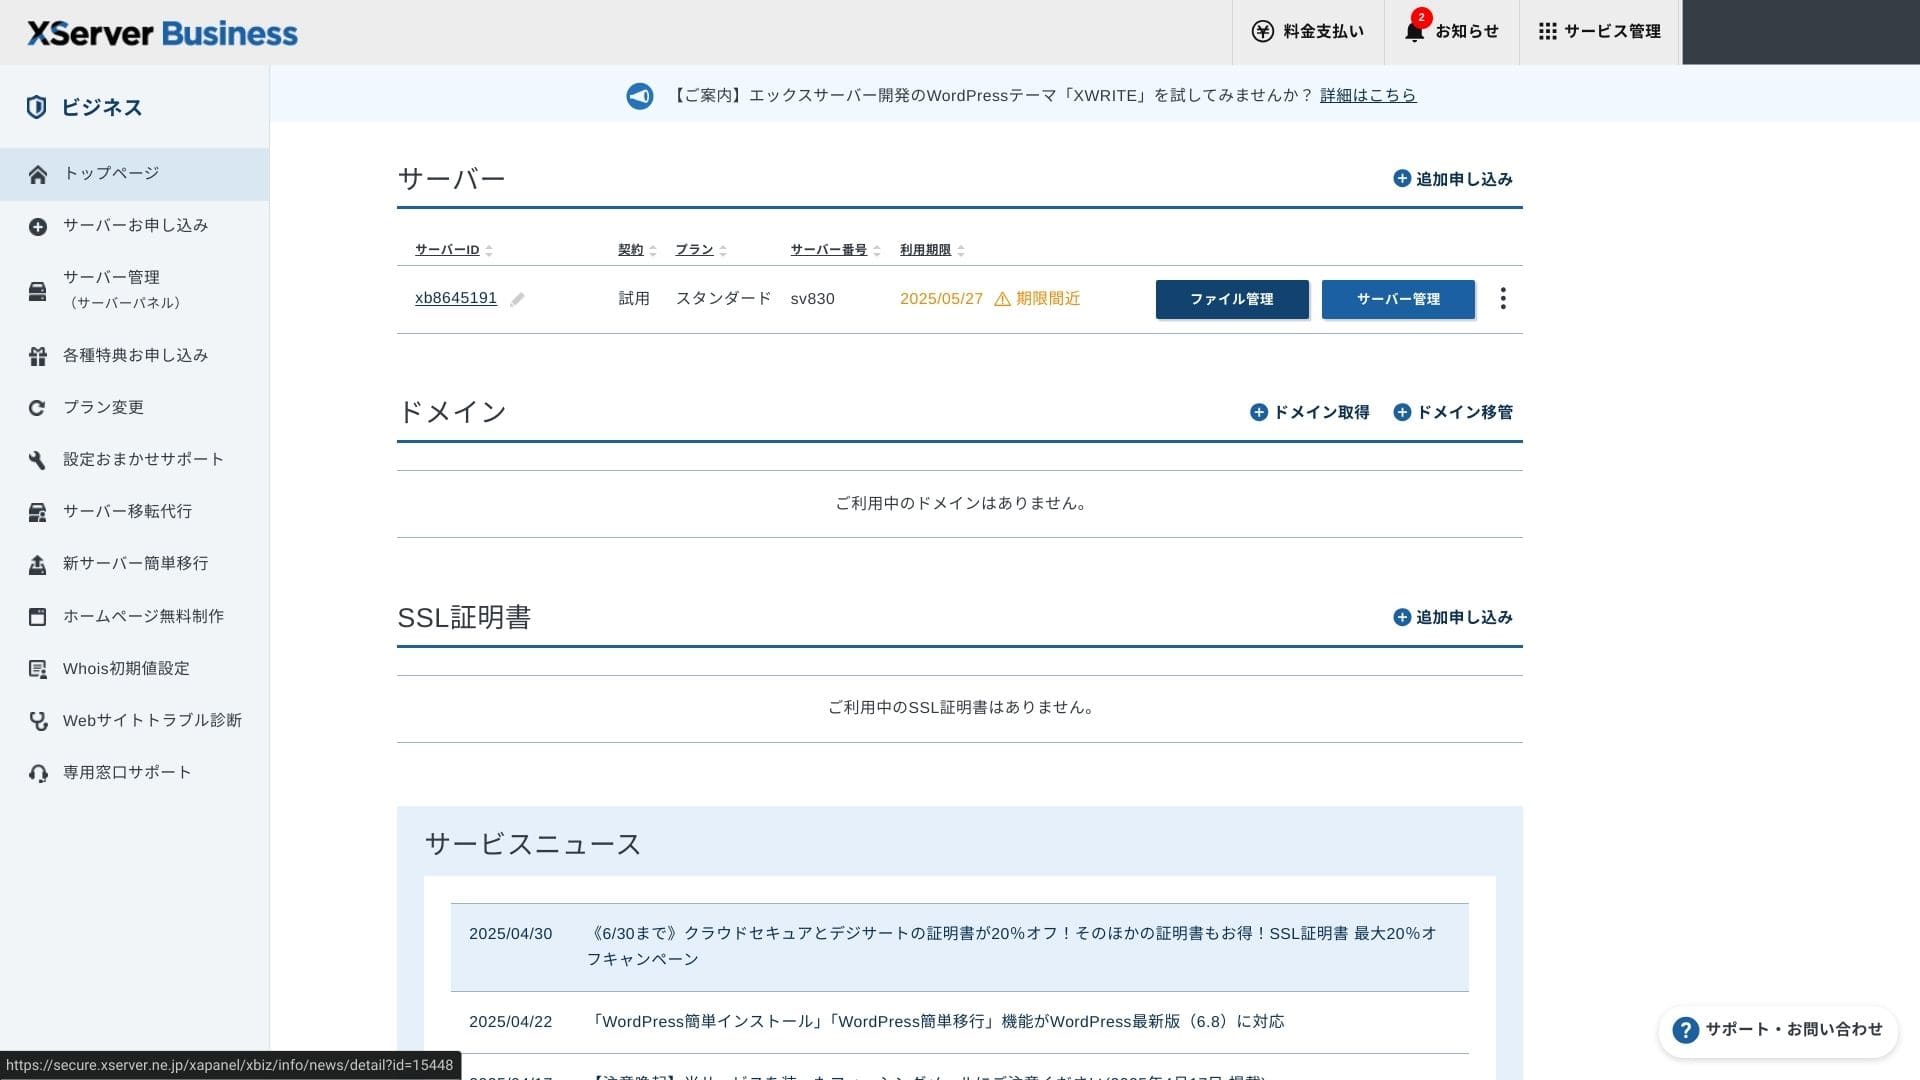Click the 2025/05/27 expiry date
Viewport: 1920px width, 1080px height.
click(x=941, y=299)
